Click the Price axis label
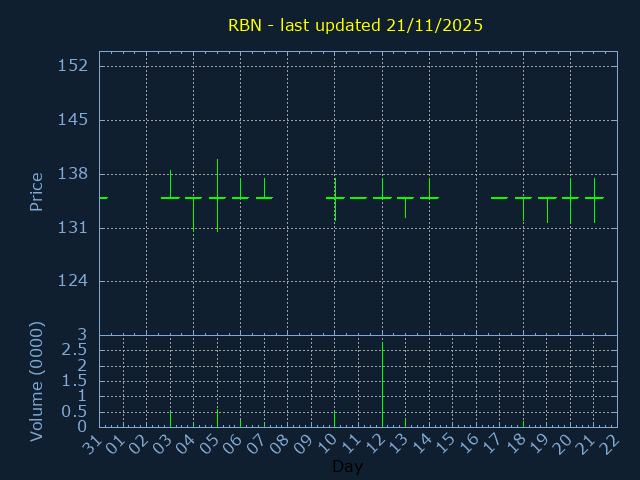640x480 pixels. point(37,191)
